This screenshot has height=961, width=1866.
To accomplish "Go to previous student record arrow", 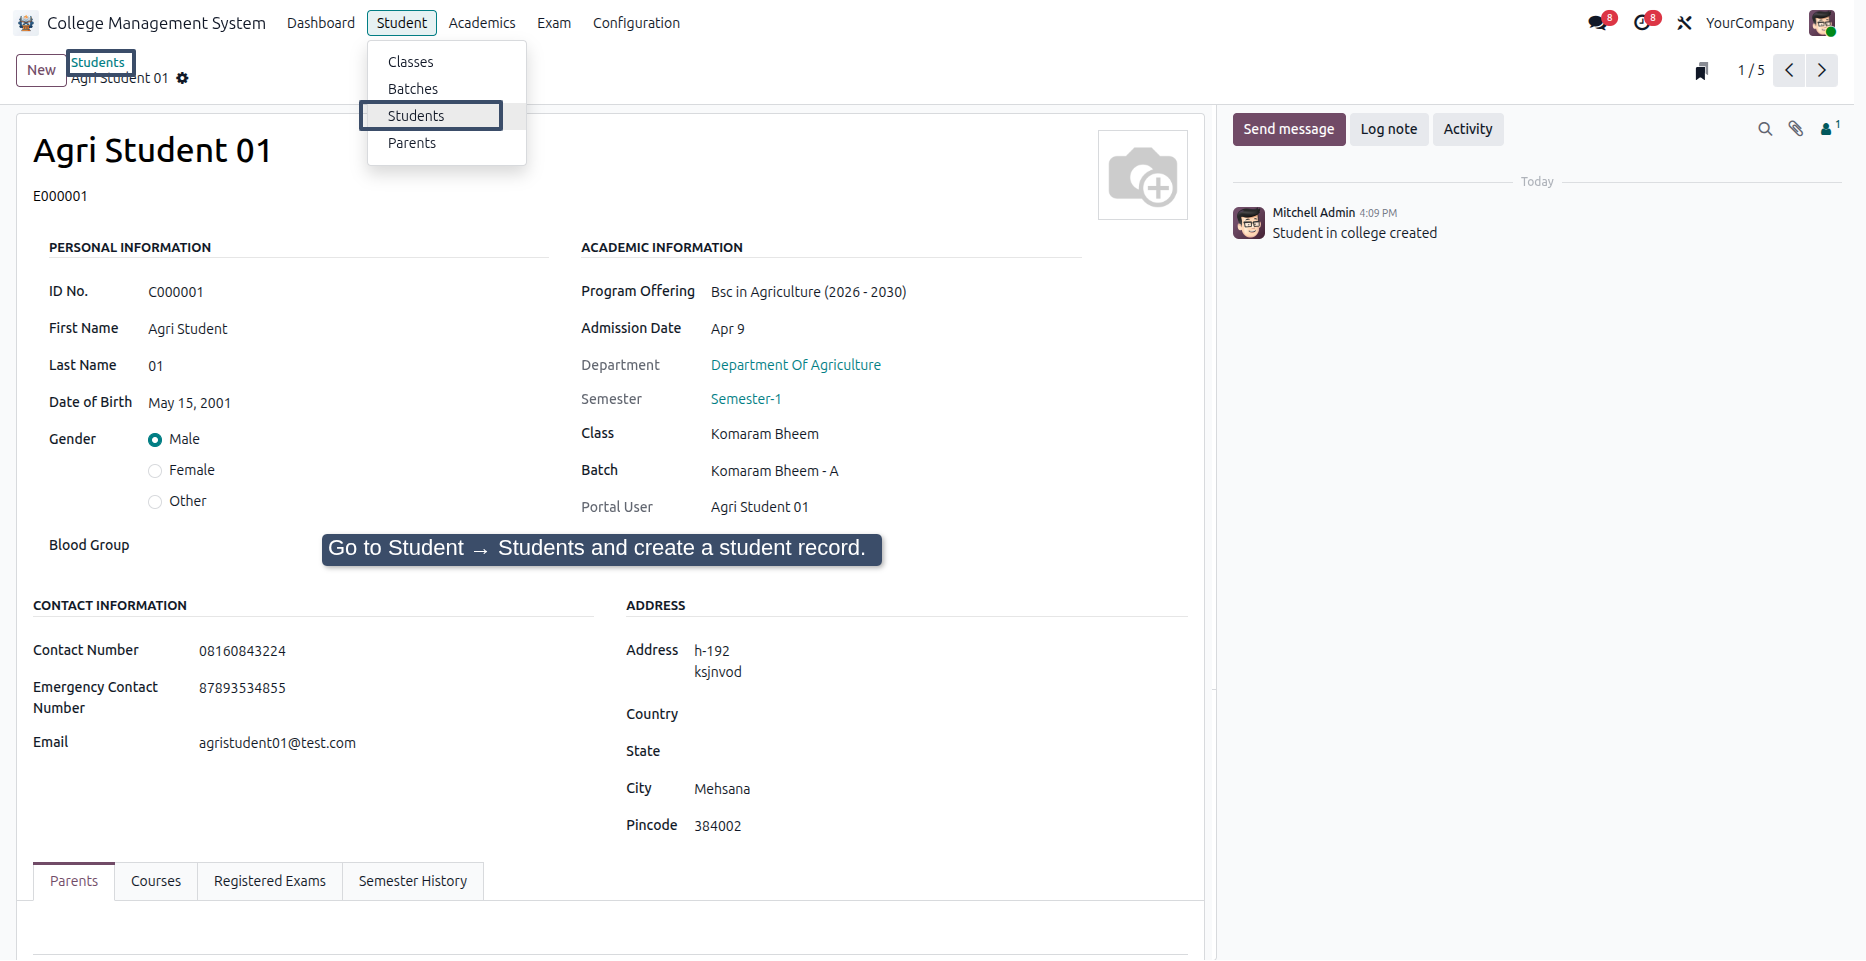I will pos(1789,70).
